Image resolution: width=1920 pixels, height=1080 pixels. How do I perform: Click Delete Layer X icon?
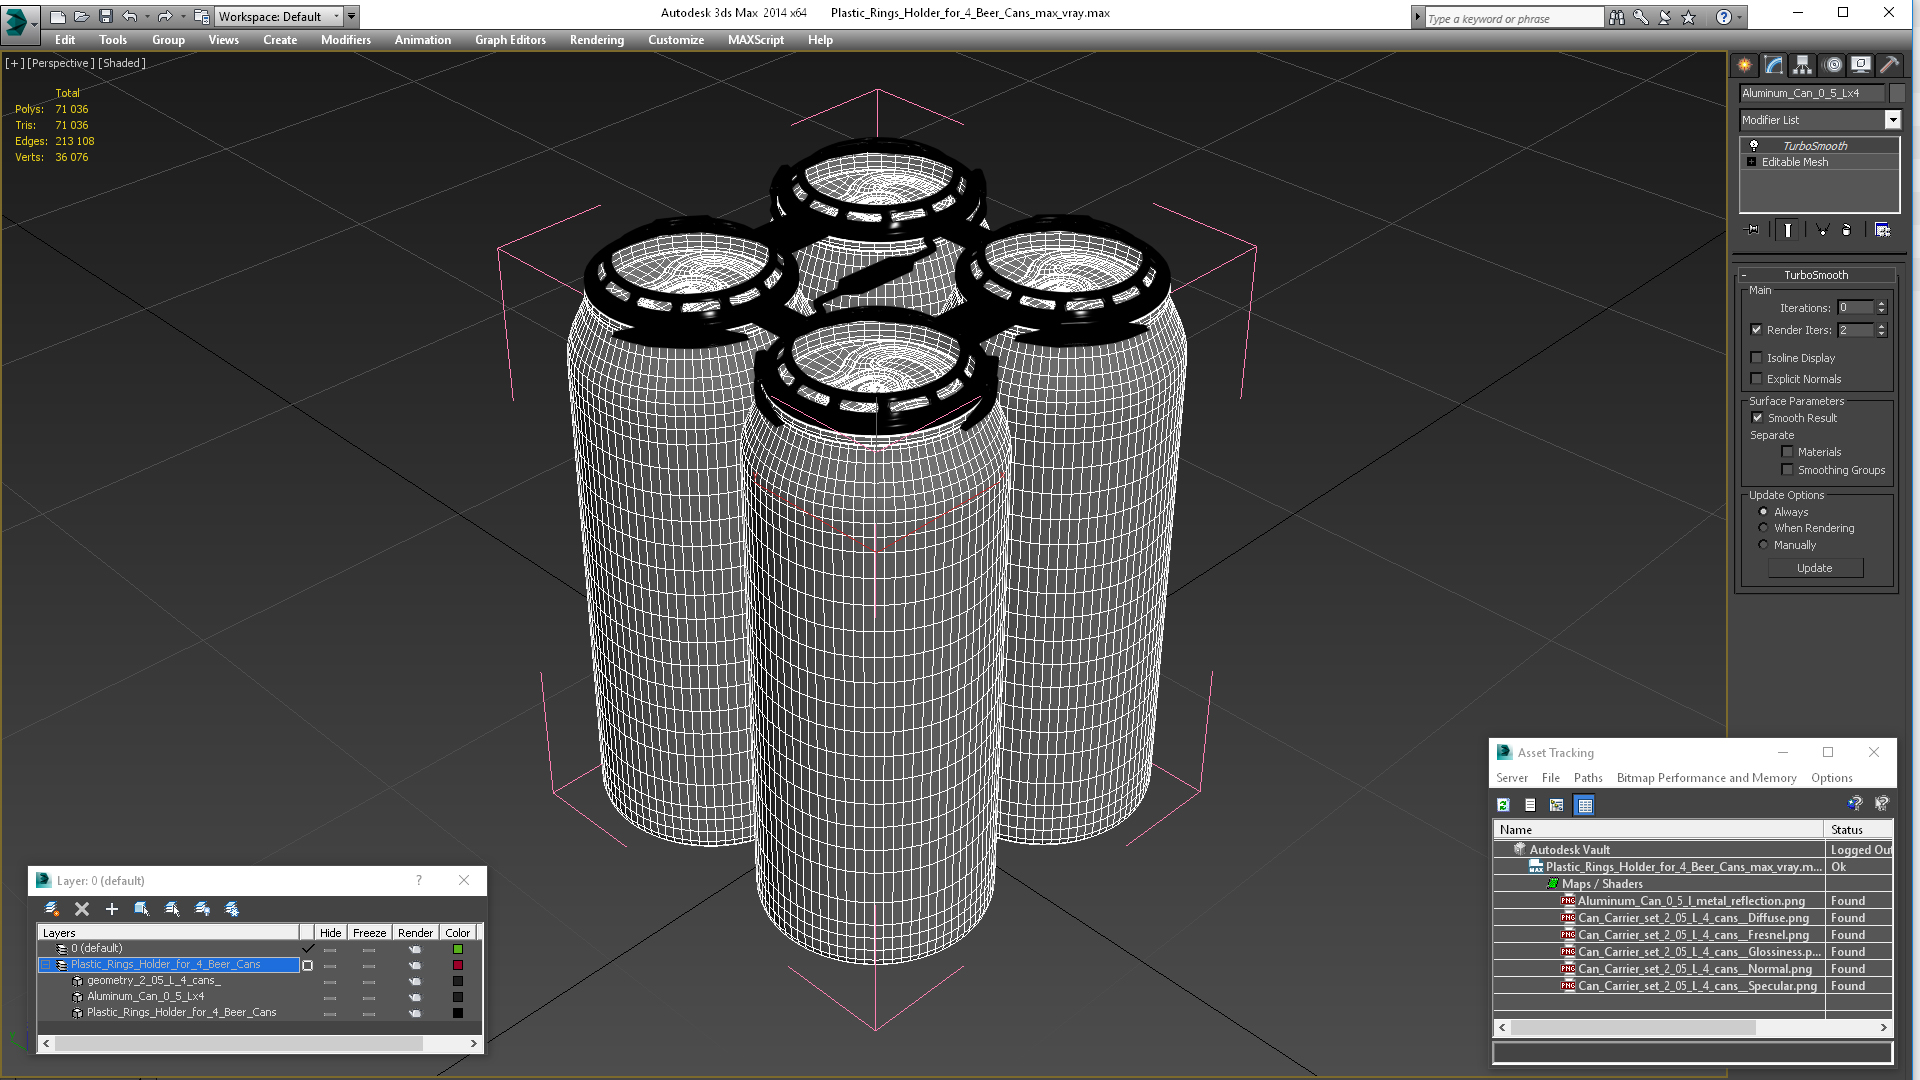click(x=82, y=909)
